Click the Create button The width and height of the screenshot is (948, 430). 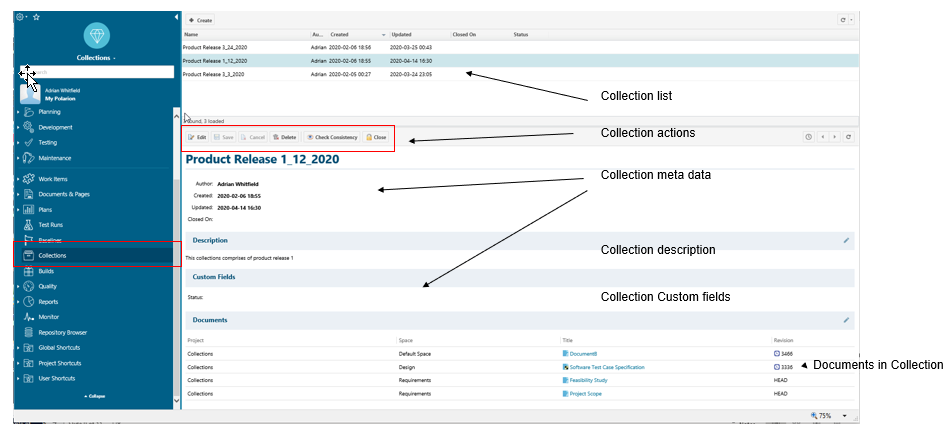coord(200,20)
